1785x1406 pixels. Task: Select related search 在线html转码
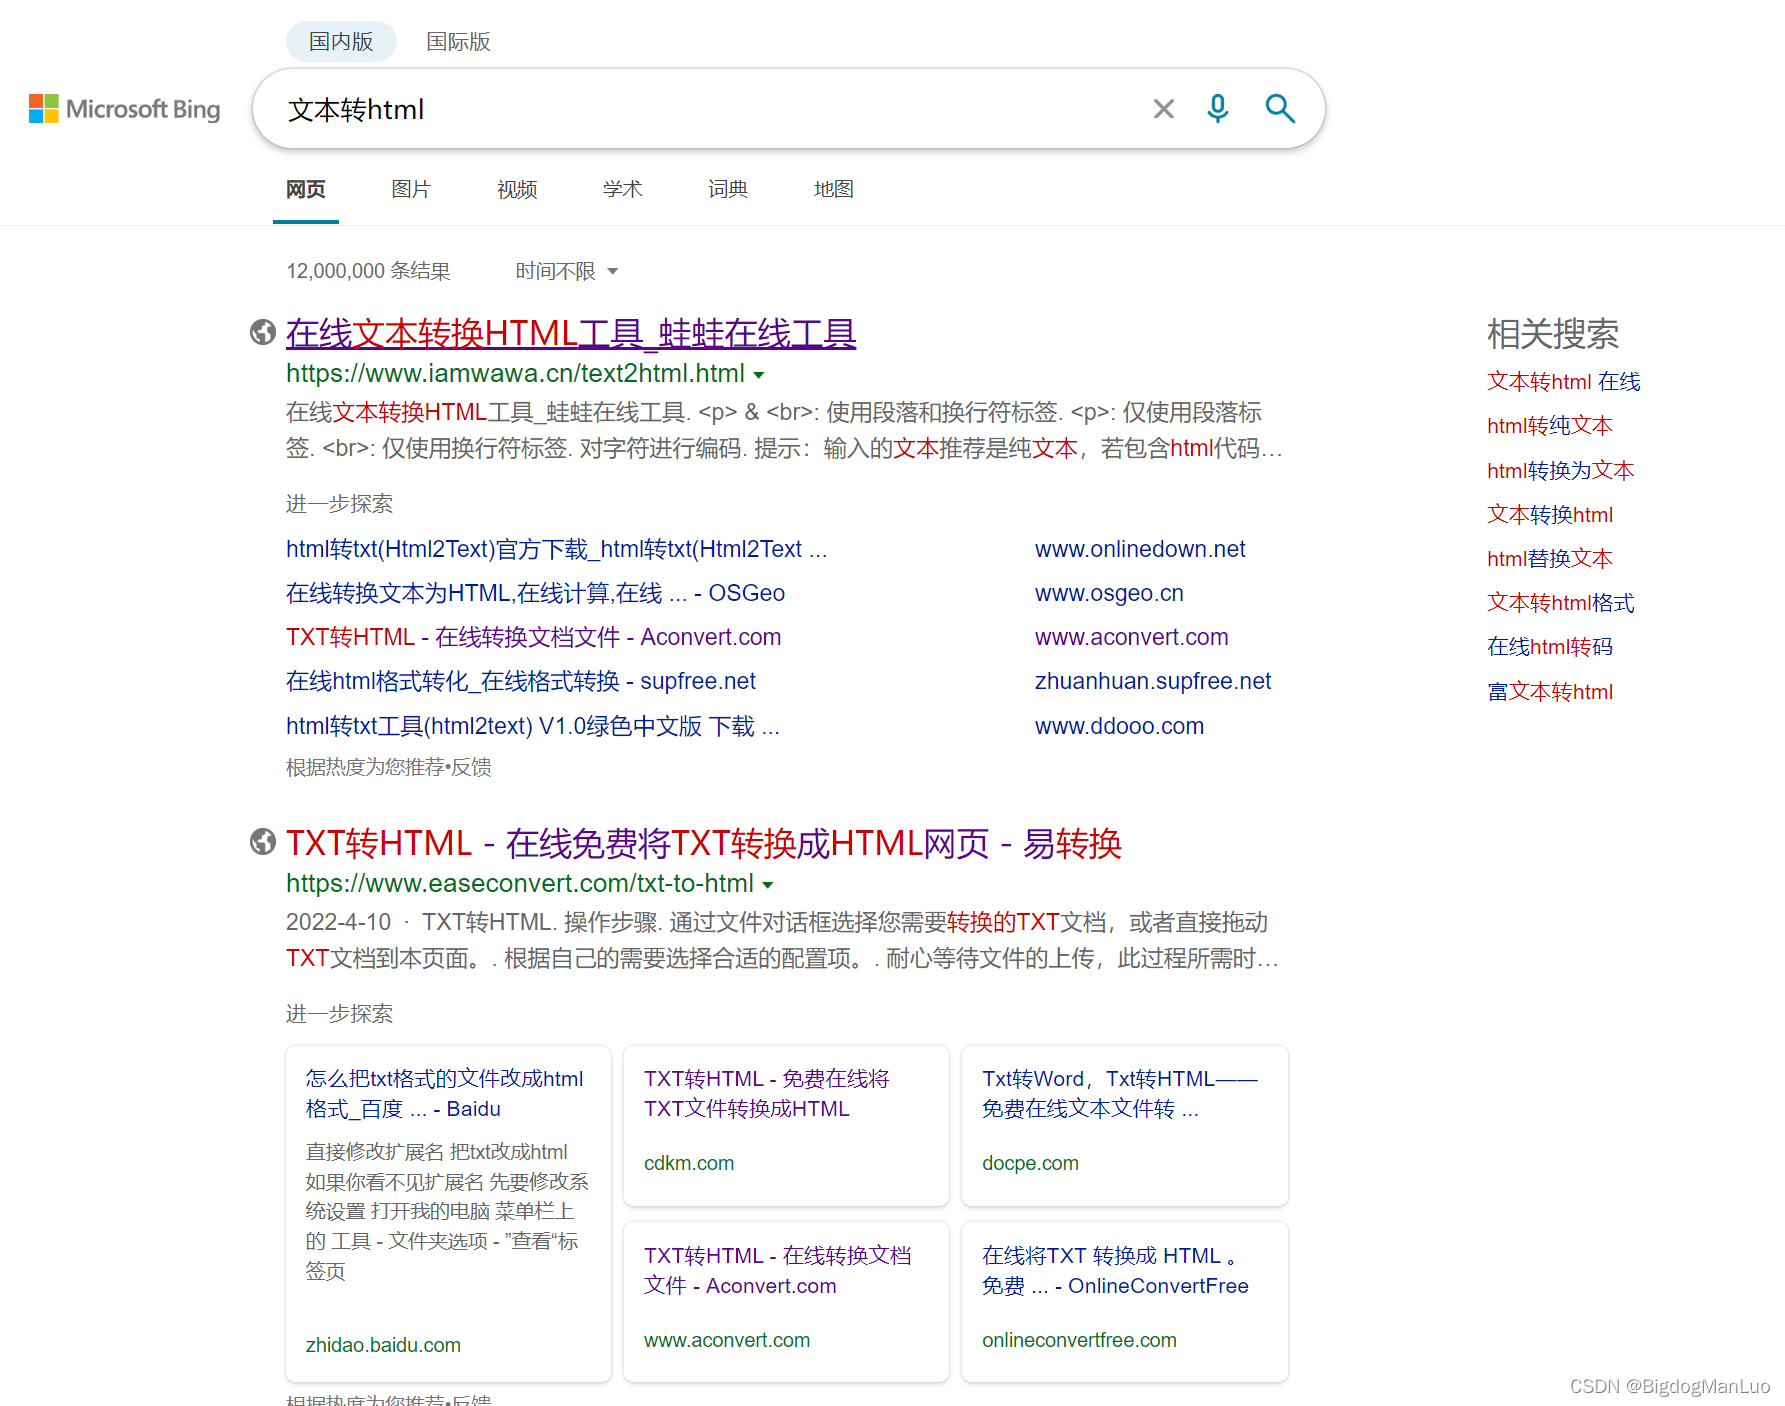[1549, 647]
